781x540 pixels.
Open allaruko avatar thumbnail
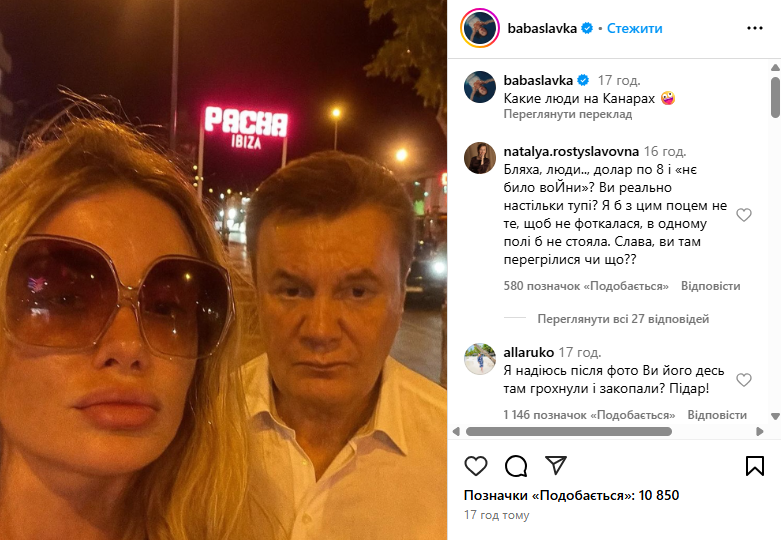coord(480,359)
